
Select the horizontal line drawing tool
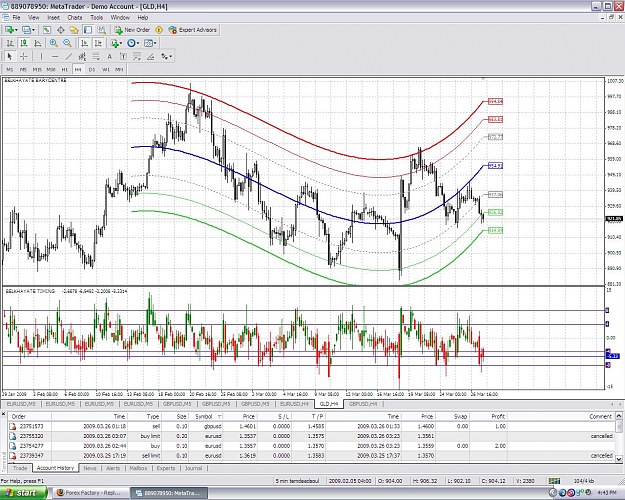point(55,56)
